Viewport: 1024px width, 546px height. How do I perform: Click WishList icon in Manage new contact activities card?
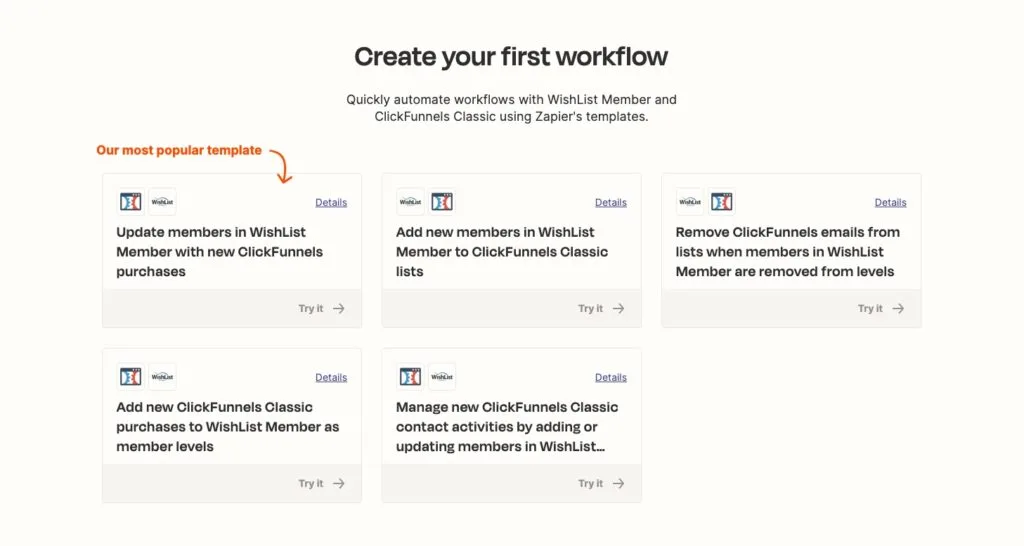[442, 377]
